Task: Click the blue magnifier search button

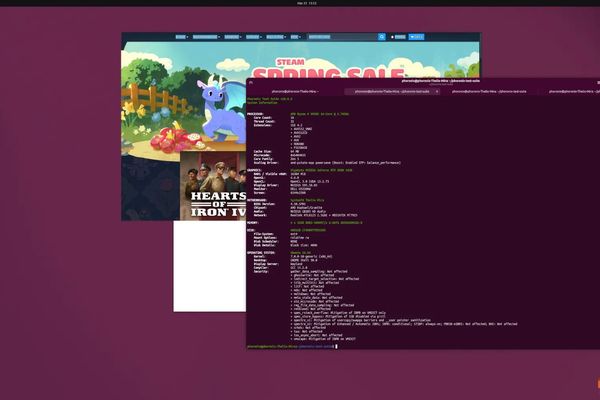Action: tap(382, 37)
